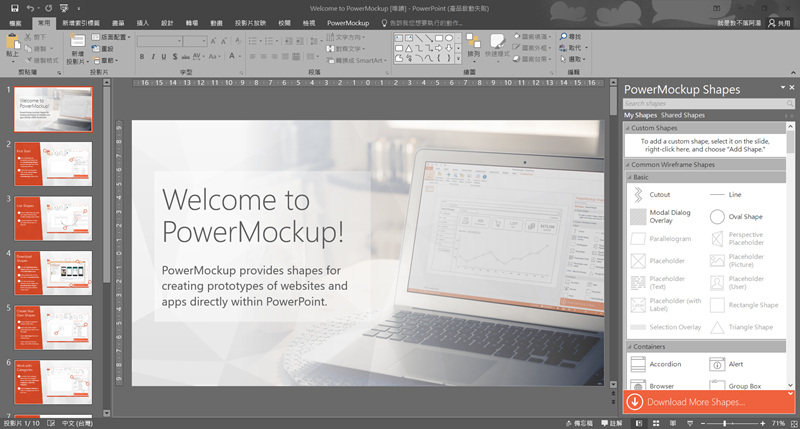
Task: Collapse the Basic shapes category
Action: [x=629, y=177]
